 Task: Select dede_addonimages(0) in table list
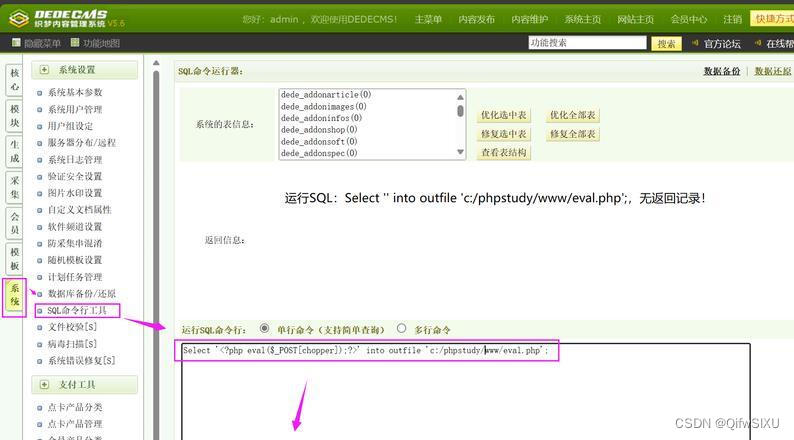[x=324, y=106]
